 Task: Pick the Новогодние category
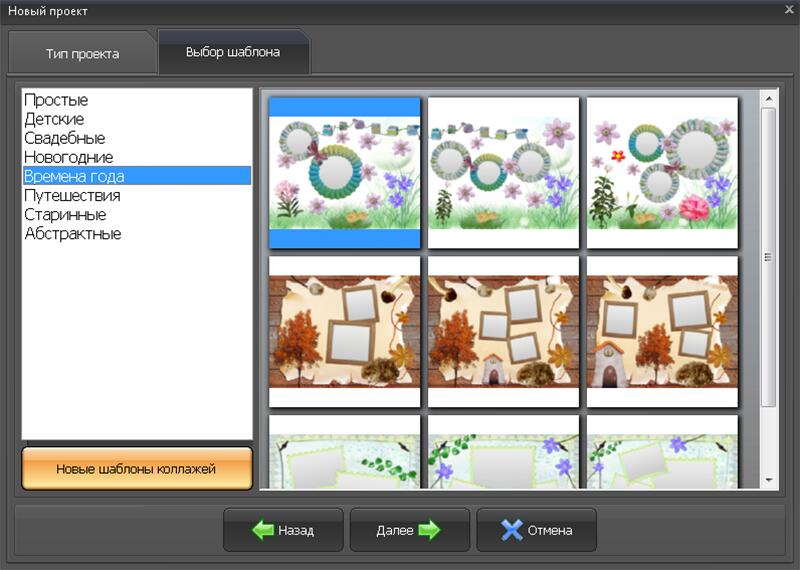tap(68, 157)
